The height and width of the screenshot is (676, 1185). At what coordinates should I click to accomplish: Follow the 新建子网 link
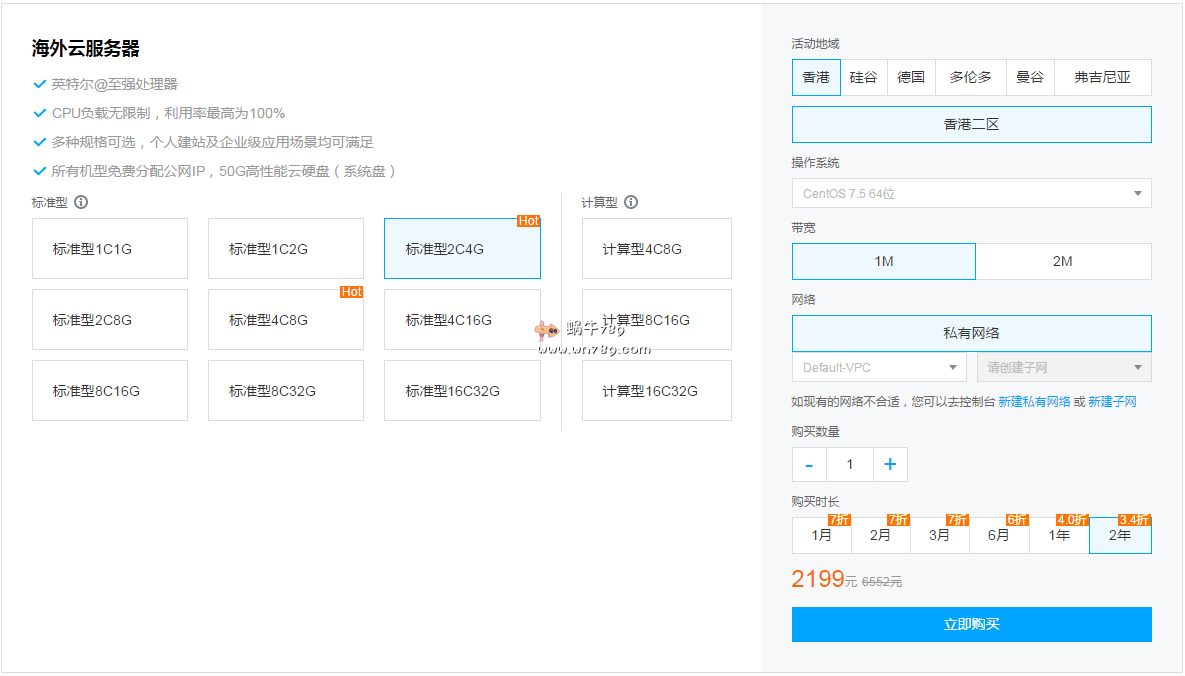pos(1112,402)
